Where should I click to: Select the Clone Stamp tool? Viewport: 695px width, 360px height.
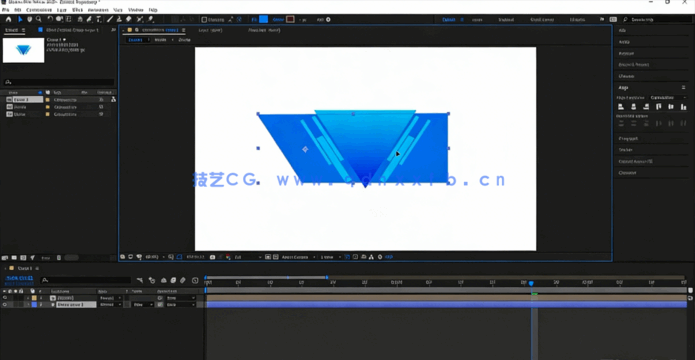120,19
